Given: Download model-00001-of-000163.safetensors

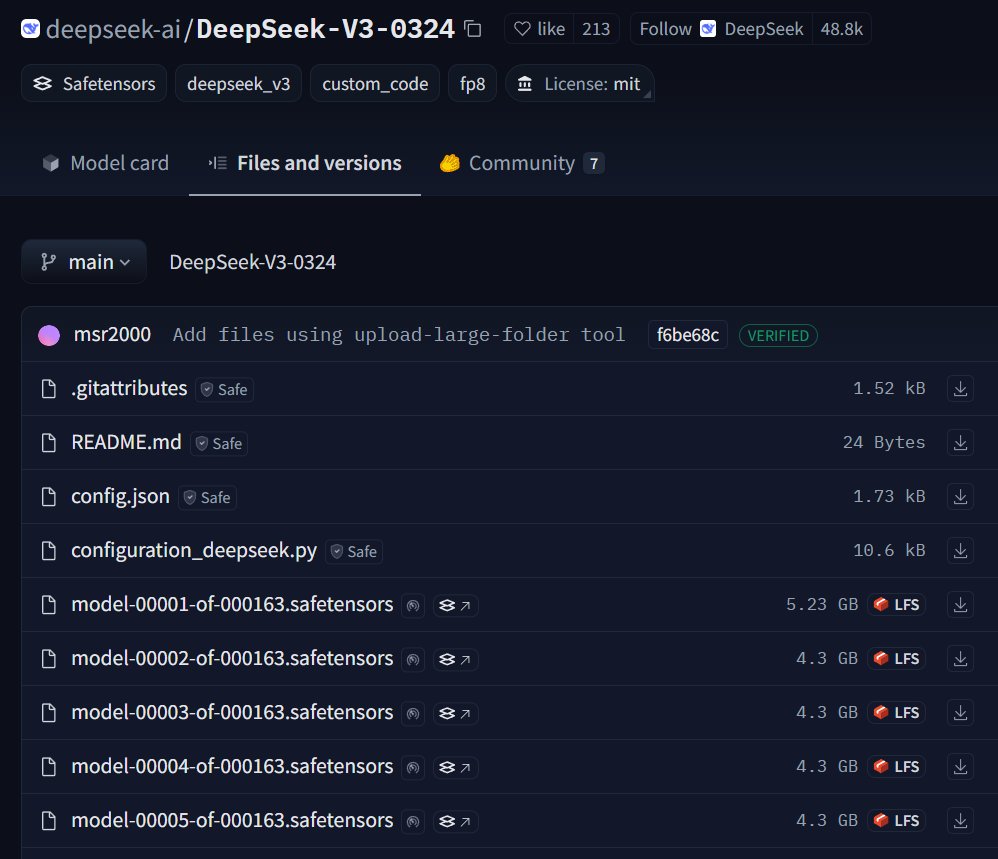Looking at the screenshot, I should coord(960,604).
